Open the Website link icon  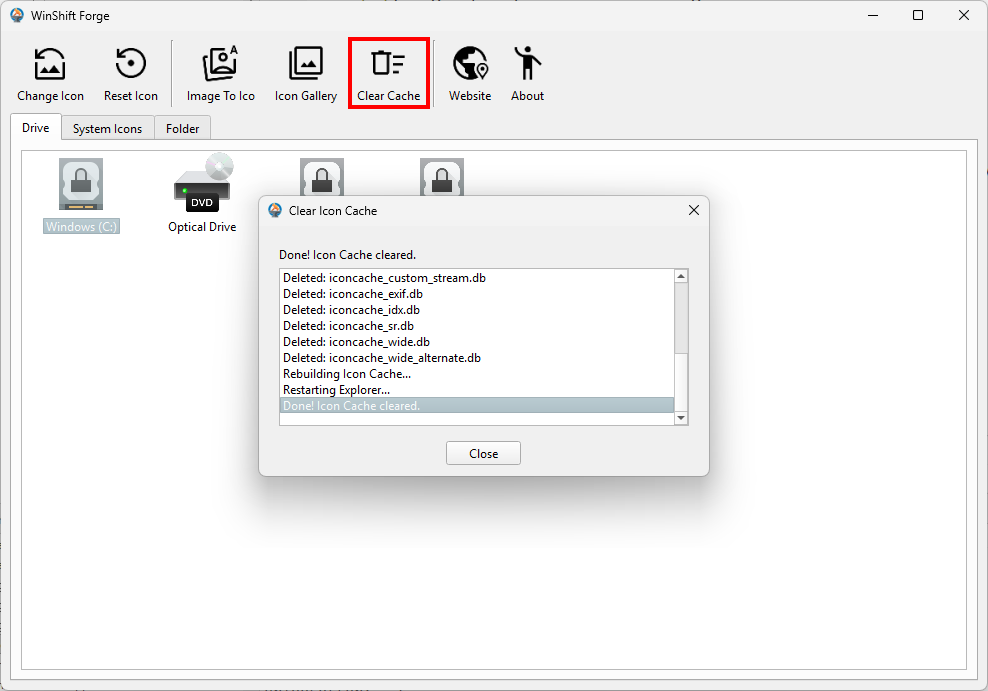point(469,74)
